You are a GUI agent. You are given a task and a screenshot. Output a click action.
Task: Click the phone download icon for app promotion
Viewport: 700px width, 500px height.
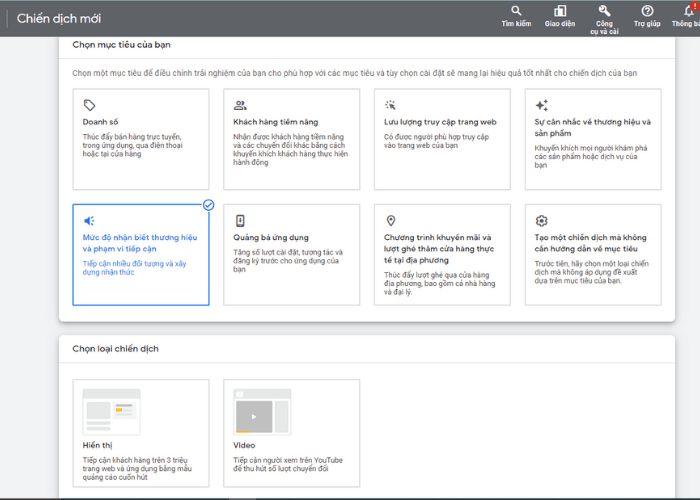click(240, 221)
